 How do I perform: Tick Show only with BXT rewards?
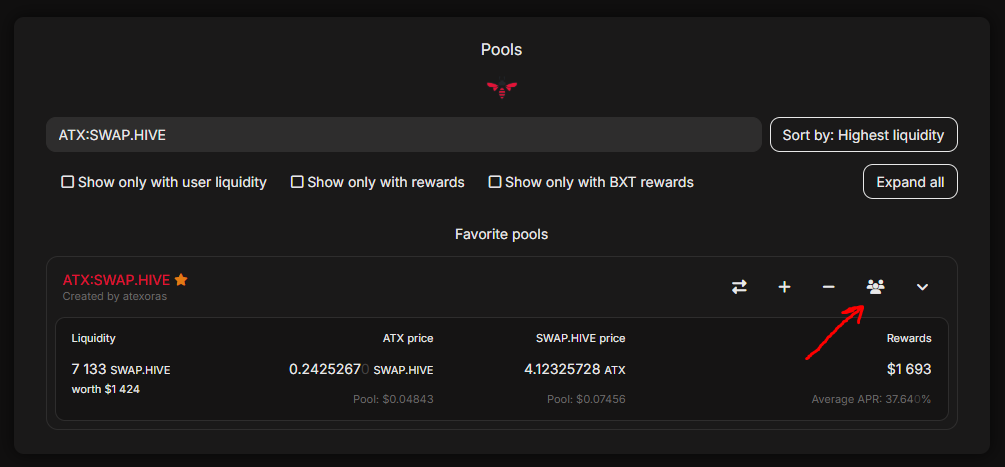pos(495,182)
